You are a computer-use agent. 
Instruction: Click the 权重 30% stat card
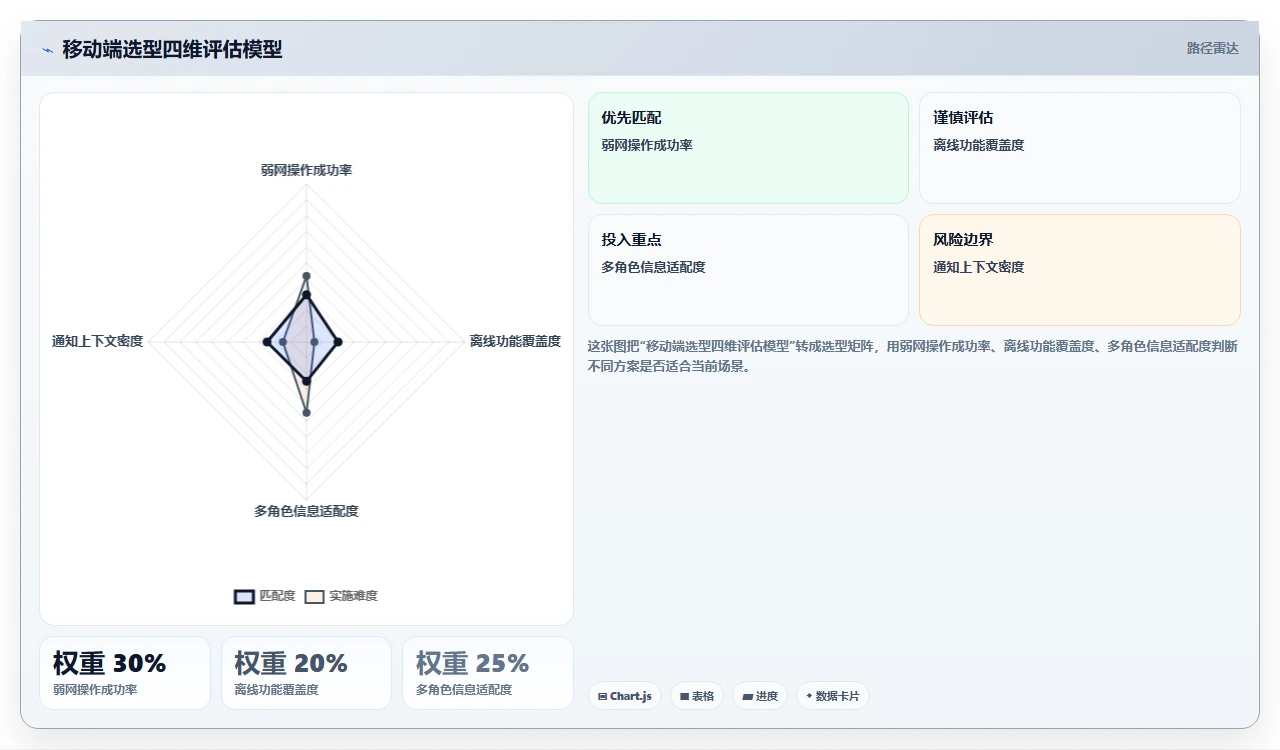click(x=125, y=673)
